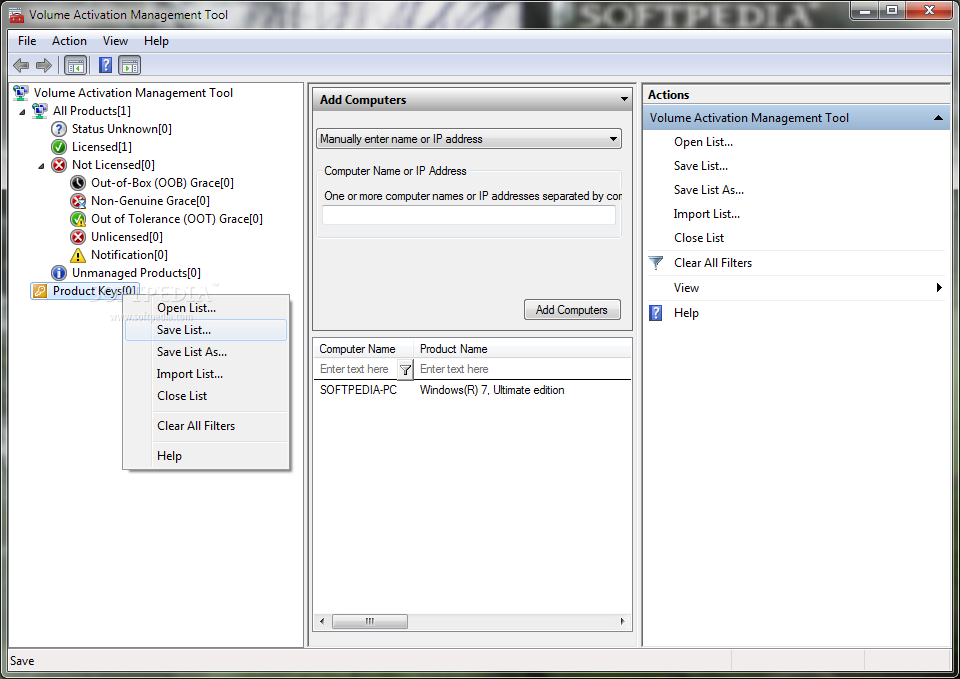The image size is (960, 679).
Task: Click the Unlicensed red X icon
Action: (78, 237)
